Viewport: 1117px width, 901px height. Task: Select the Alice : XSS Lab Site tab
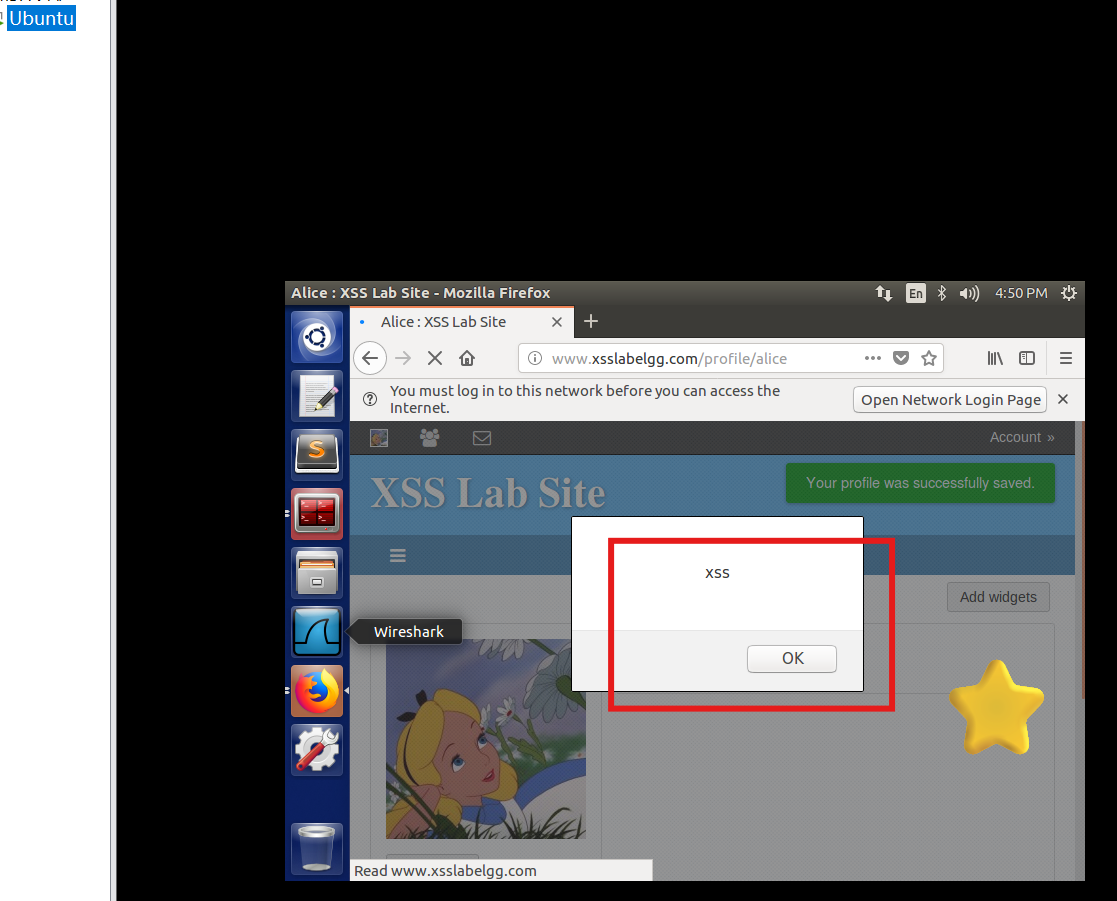[462, 322]
